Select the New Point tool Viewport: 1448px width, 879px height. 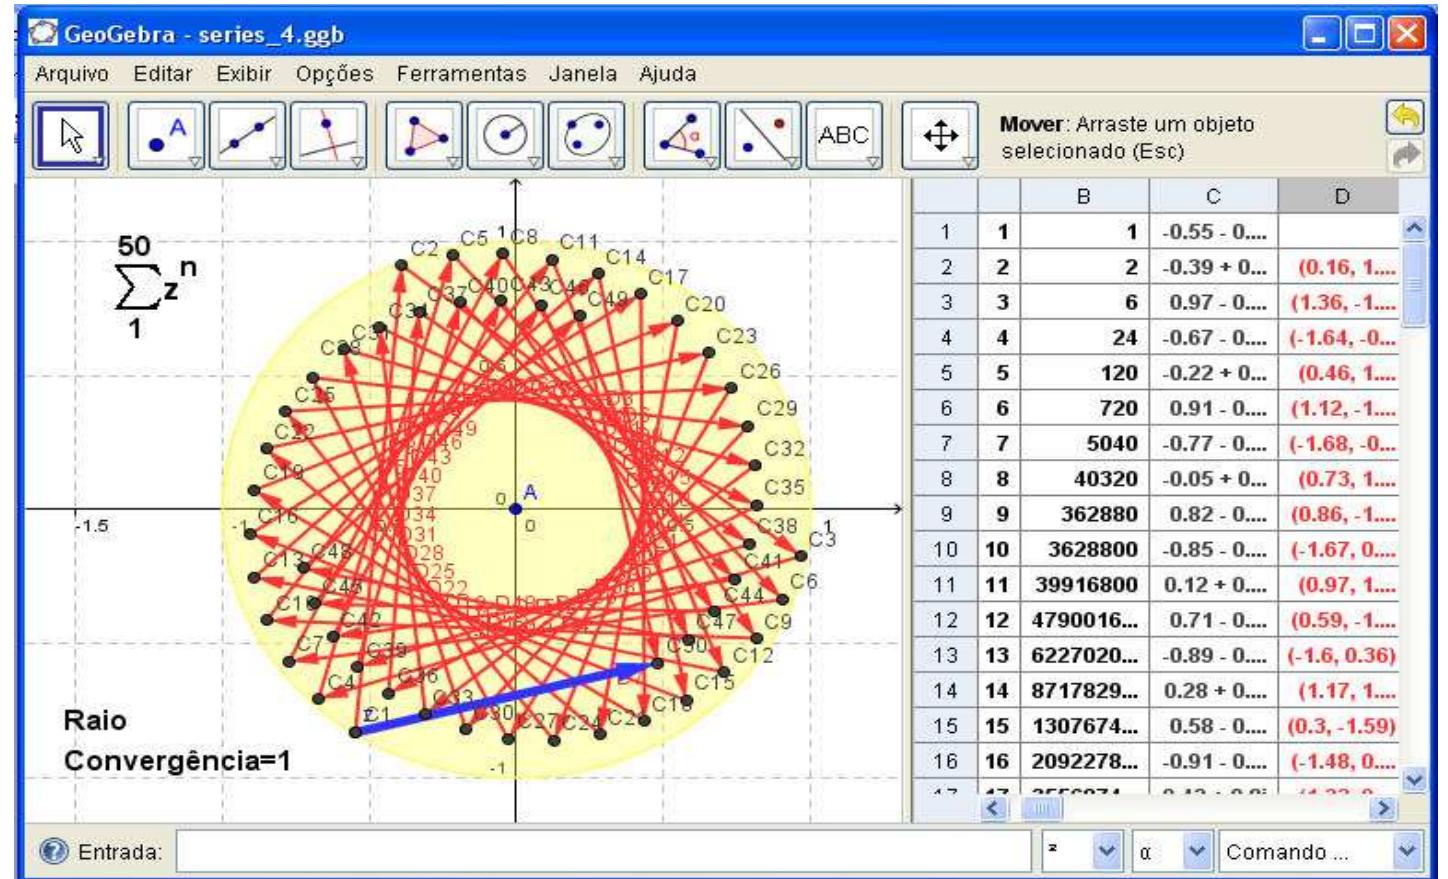click(166, 135)
